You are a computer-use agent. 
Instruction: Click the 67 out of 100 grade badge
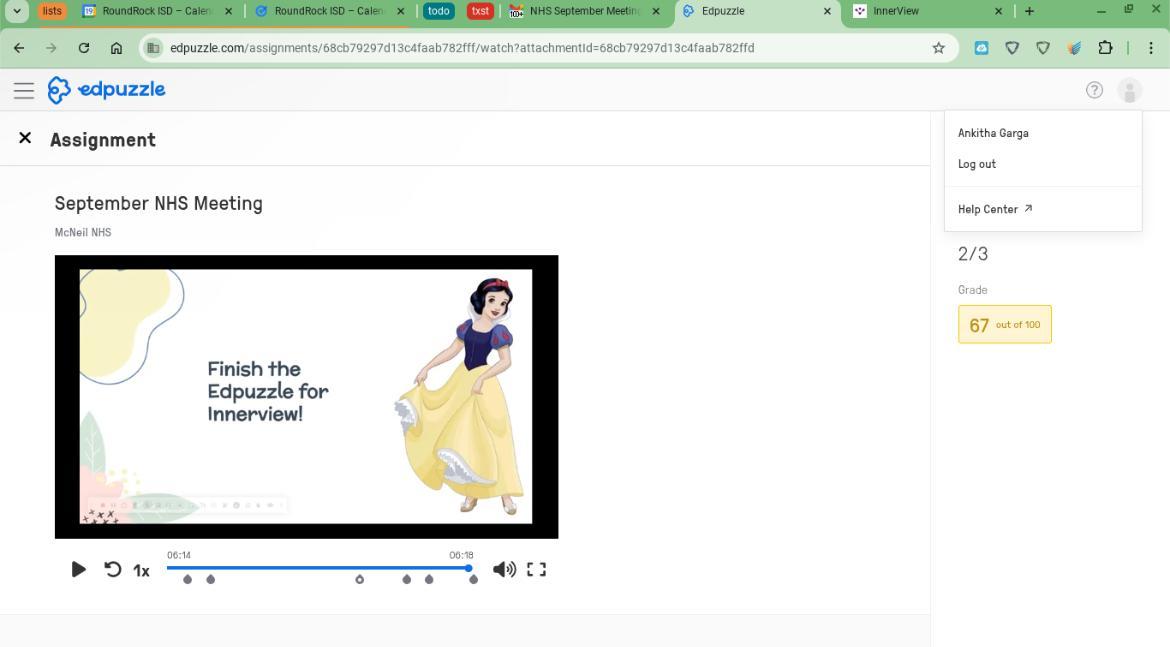(x=1004, y=325)
